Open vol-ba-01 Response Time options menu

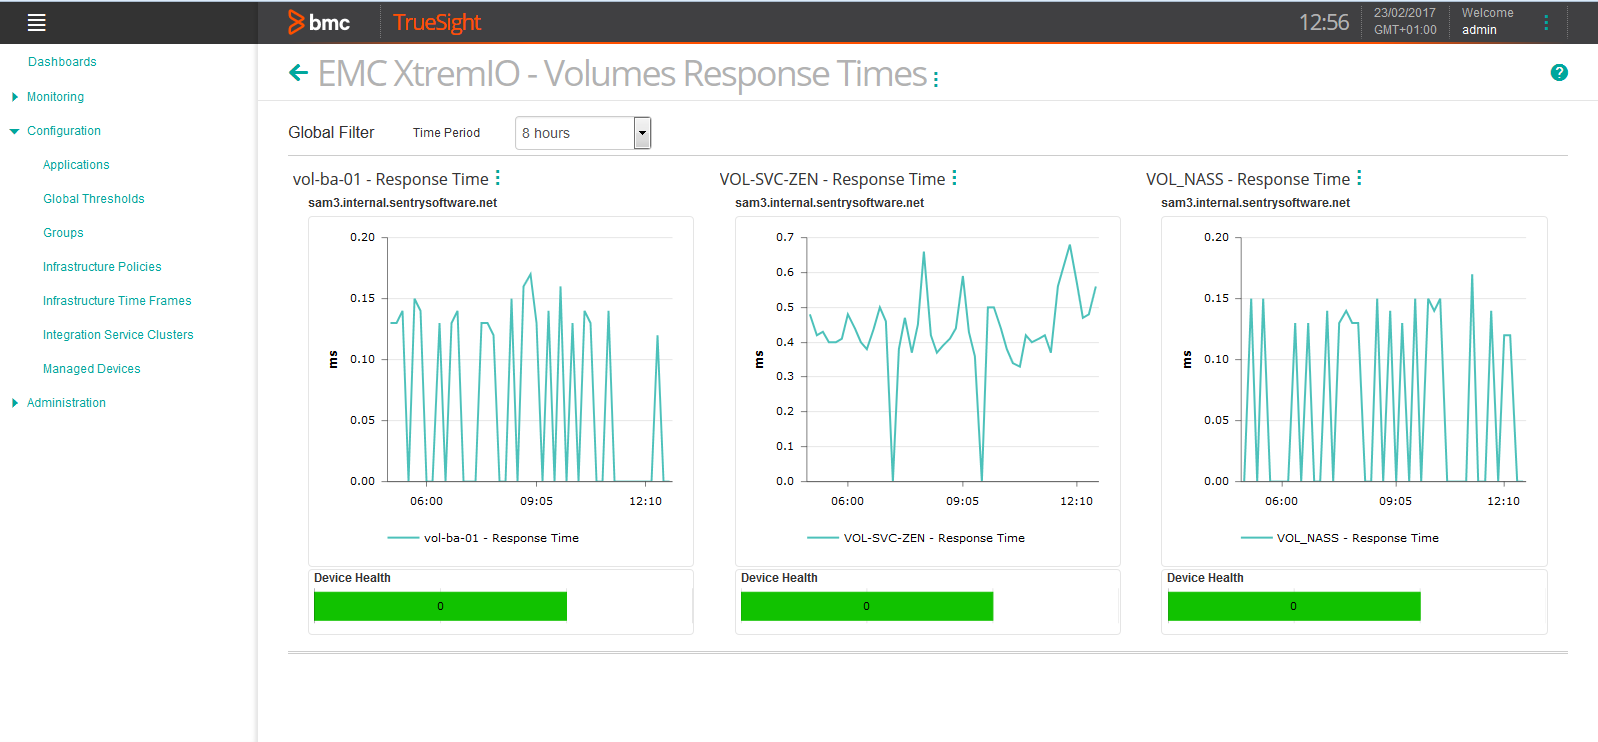(x=497, y=178)
